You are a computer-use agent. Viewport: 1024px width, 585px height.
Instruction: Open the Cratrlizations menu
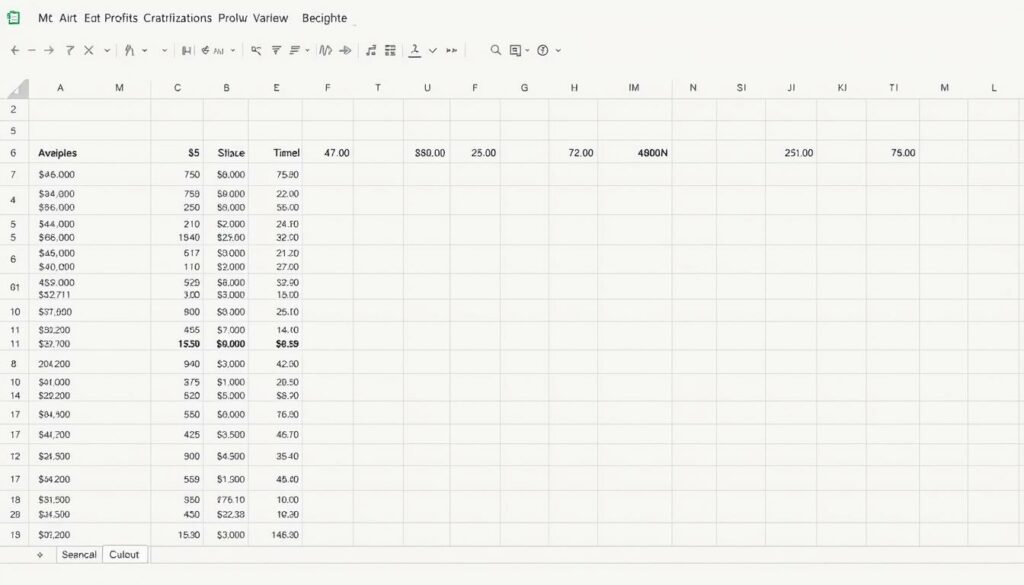178,18
